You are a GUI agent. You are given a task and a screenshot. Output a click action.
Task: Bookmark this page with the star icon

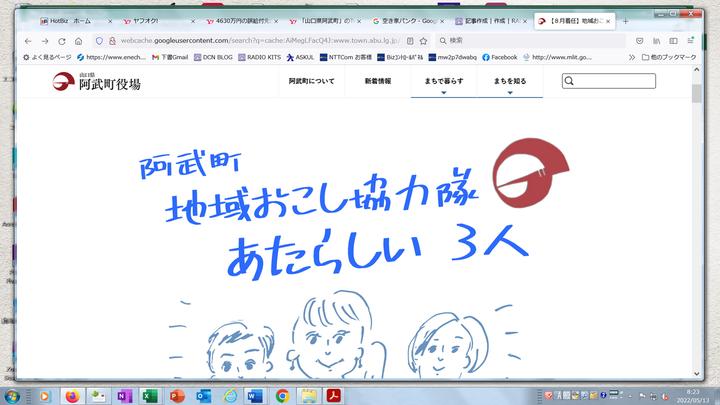(425, 41)
